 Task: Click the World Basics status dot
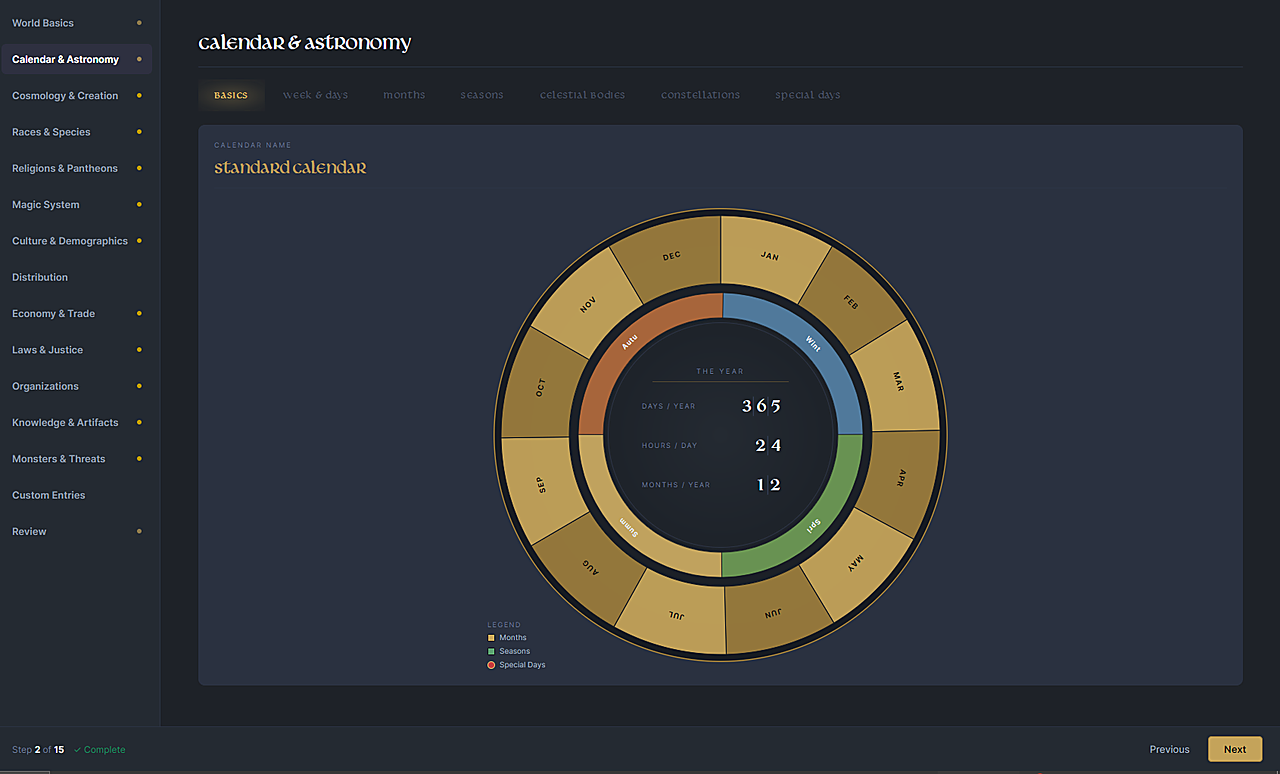point(139,23)
